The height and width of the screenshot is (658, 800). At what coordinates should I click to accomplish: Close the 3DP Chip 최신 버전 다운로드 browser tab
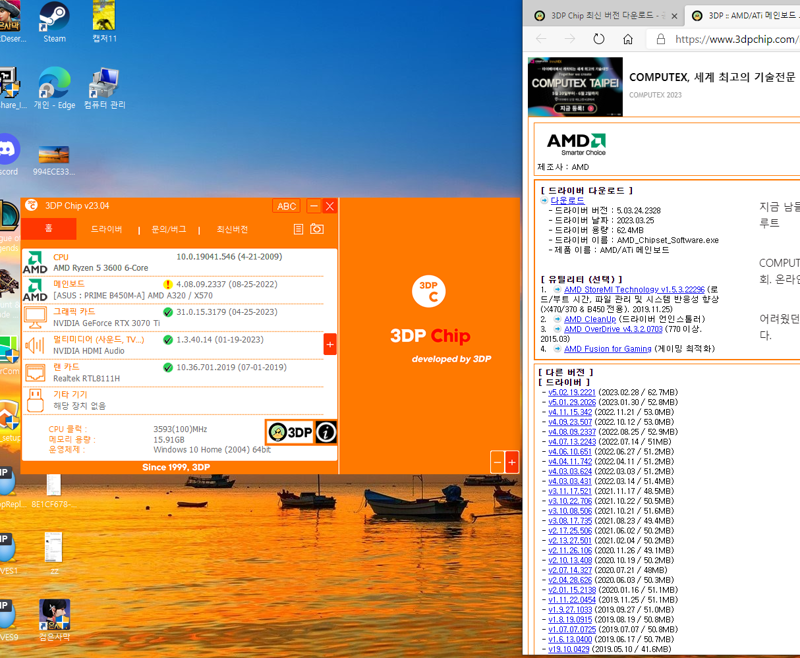(x=674, y=16)
